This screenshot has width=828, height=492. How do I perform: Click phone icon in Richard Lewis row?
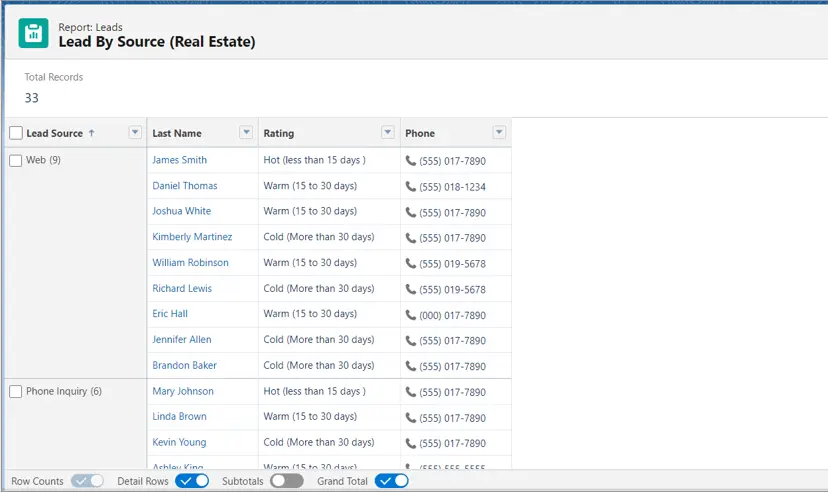click(x=410, y=289)
